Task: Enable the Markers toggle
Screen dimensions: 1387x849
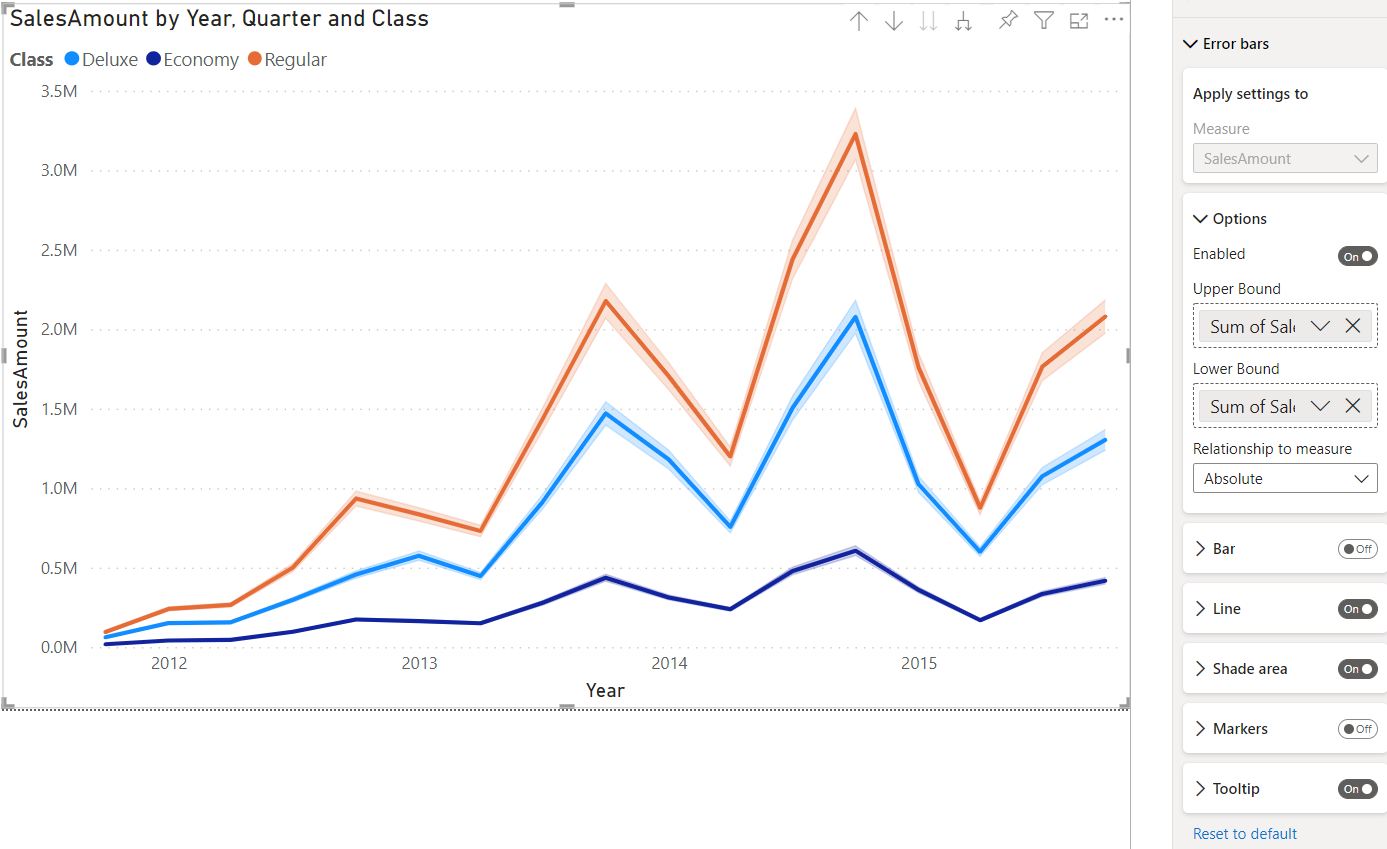Action: [1357, 729]
